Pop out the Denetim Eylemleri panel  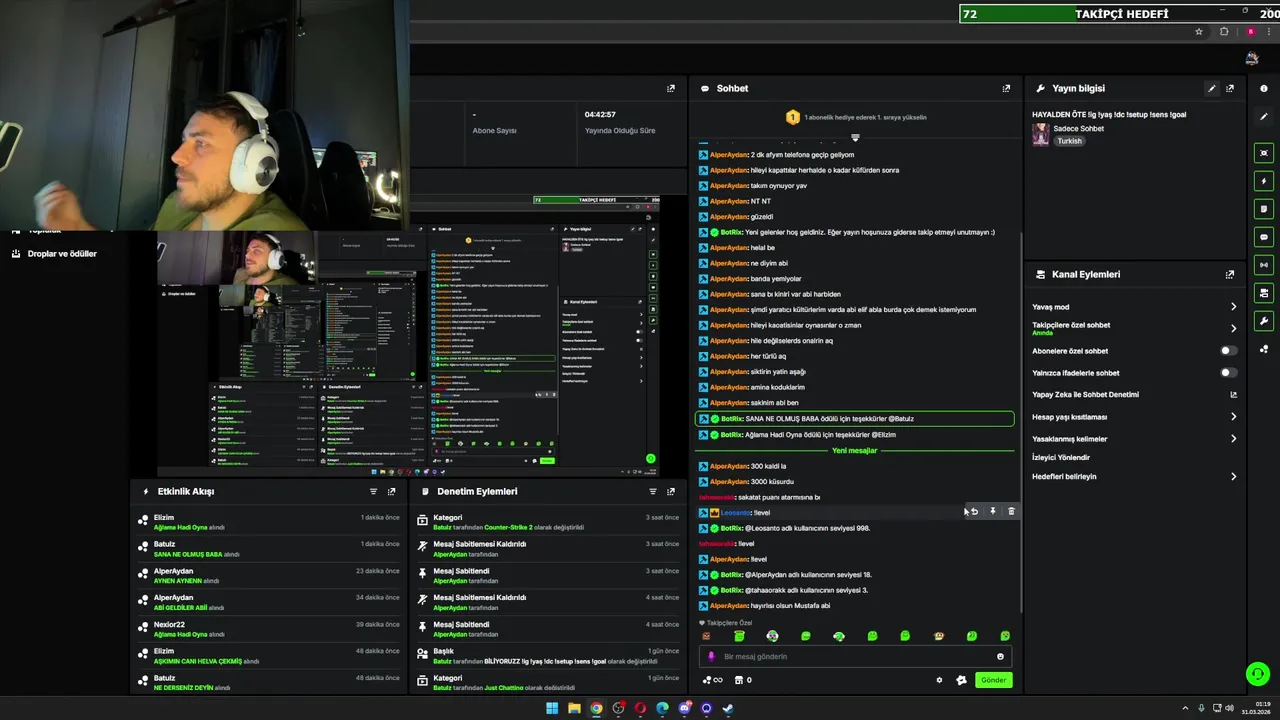pos(671,491)
